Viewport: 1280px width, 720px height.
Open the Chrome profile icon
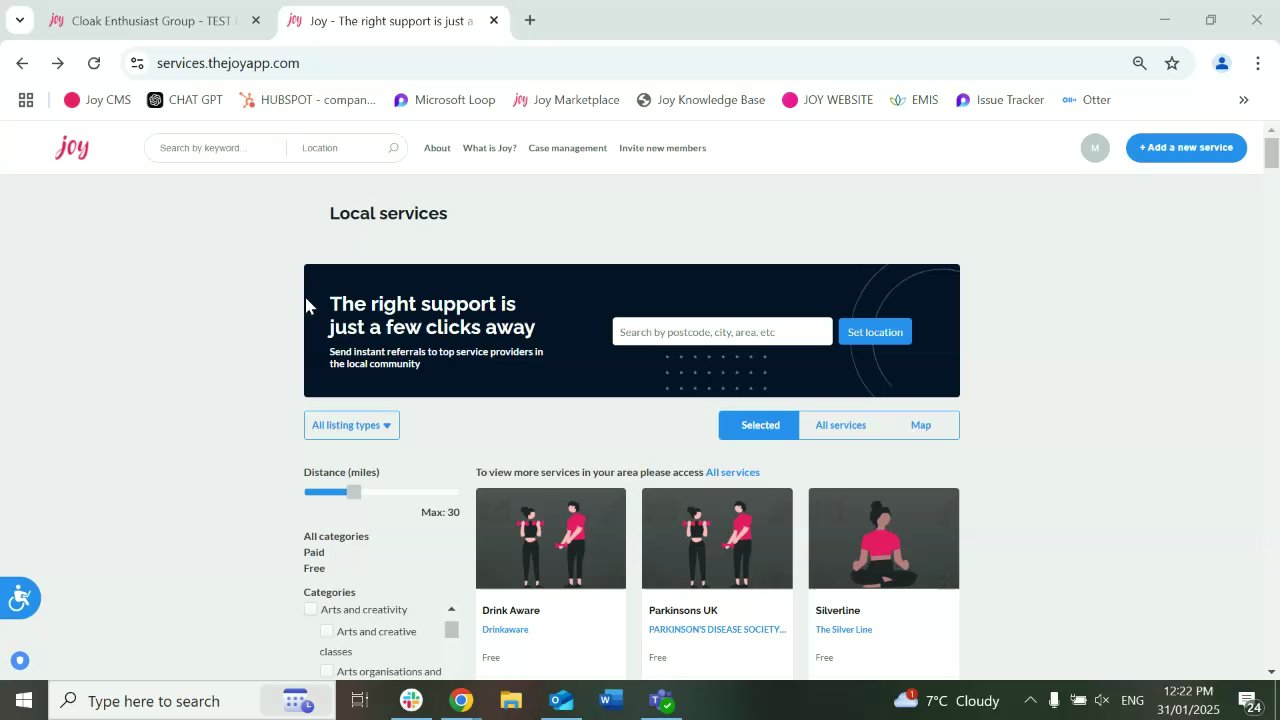[1221, 63]
